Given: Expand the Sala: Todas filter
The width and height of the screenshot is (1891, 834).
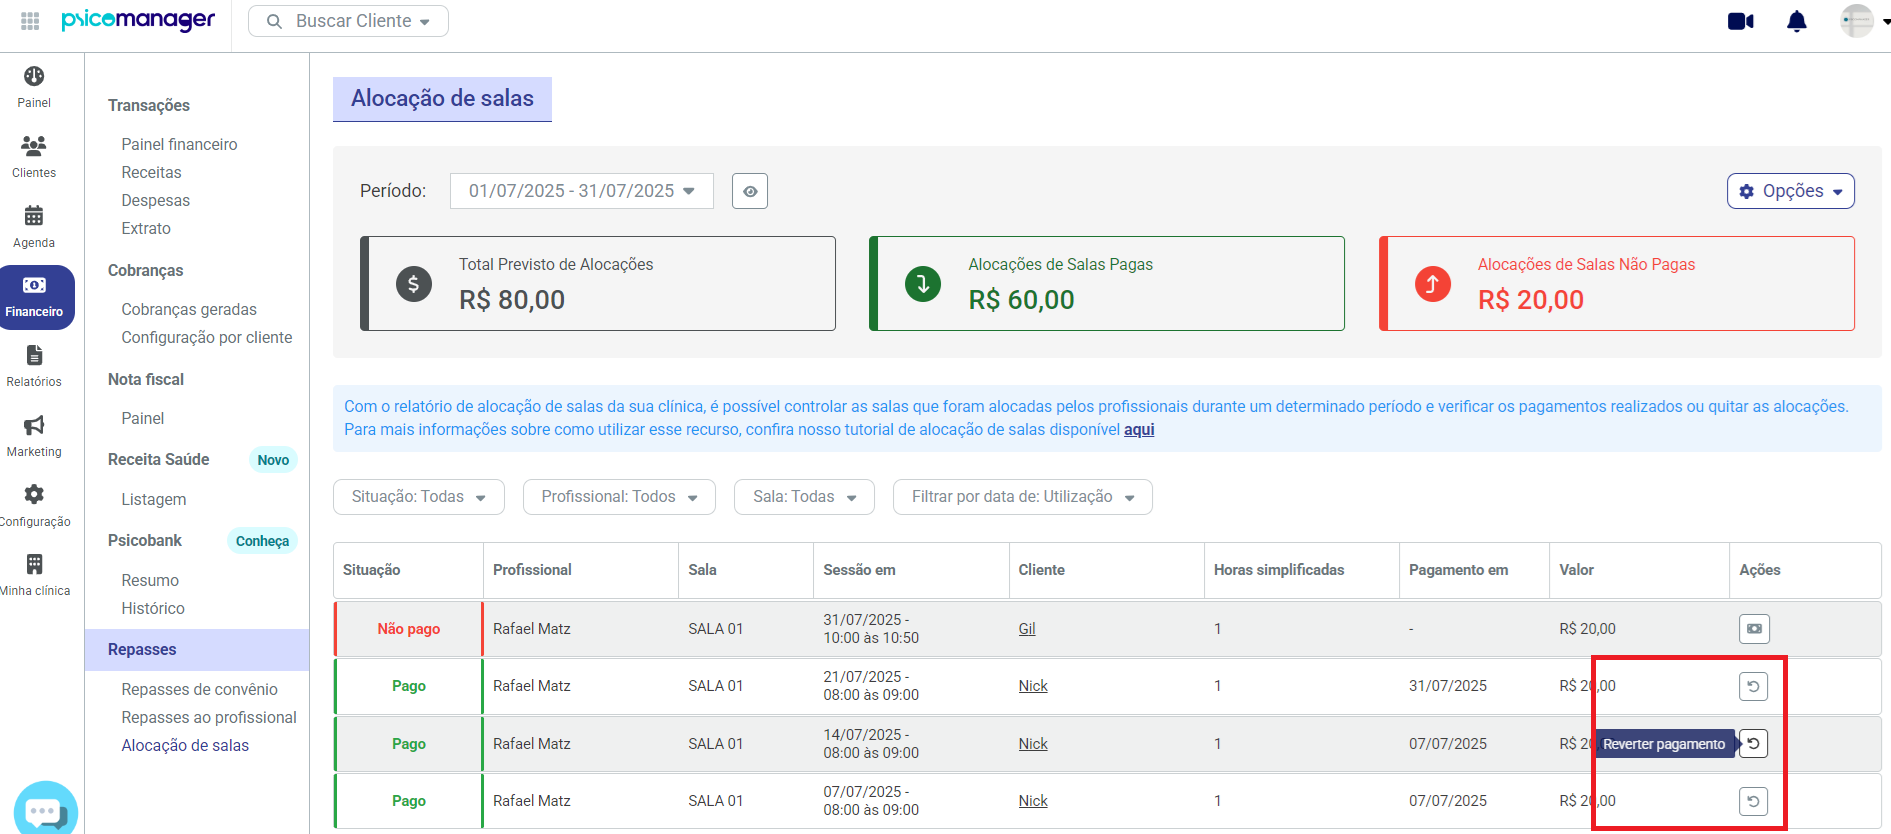Looking at the screenshot, I should tap(804, 497).
